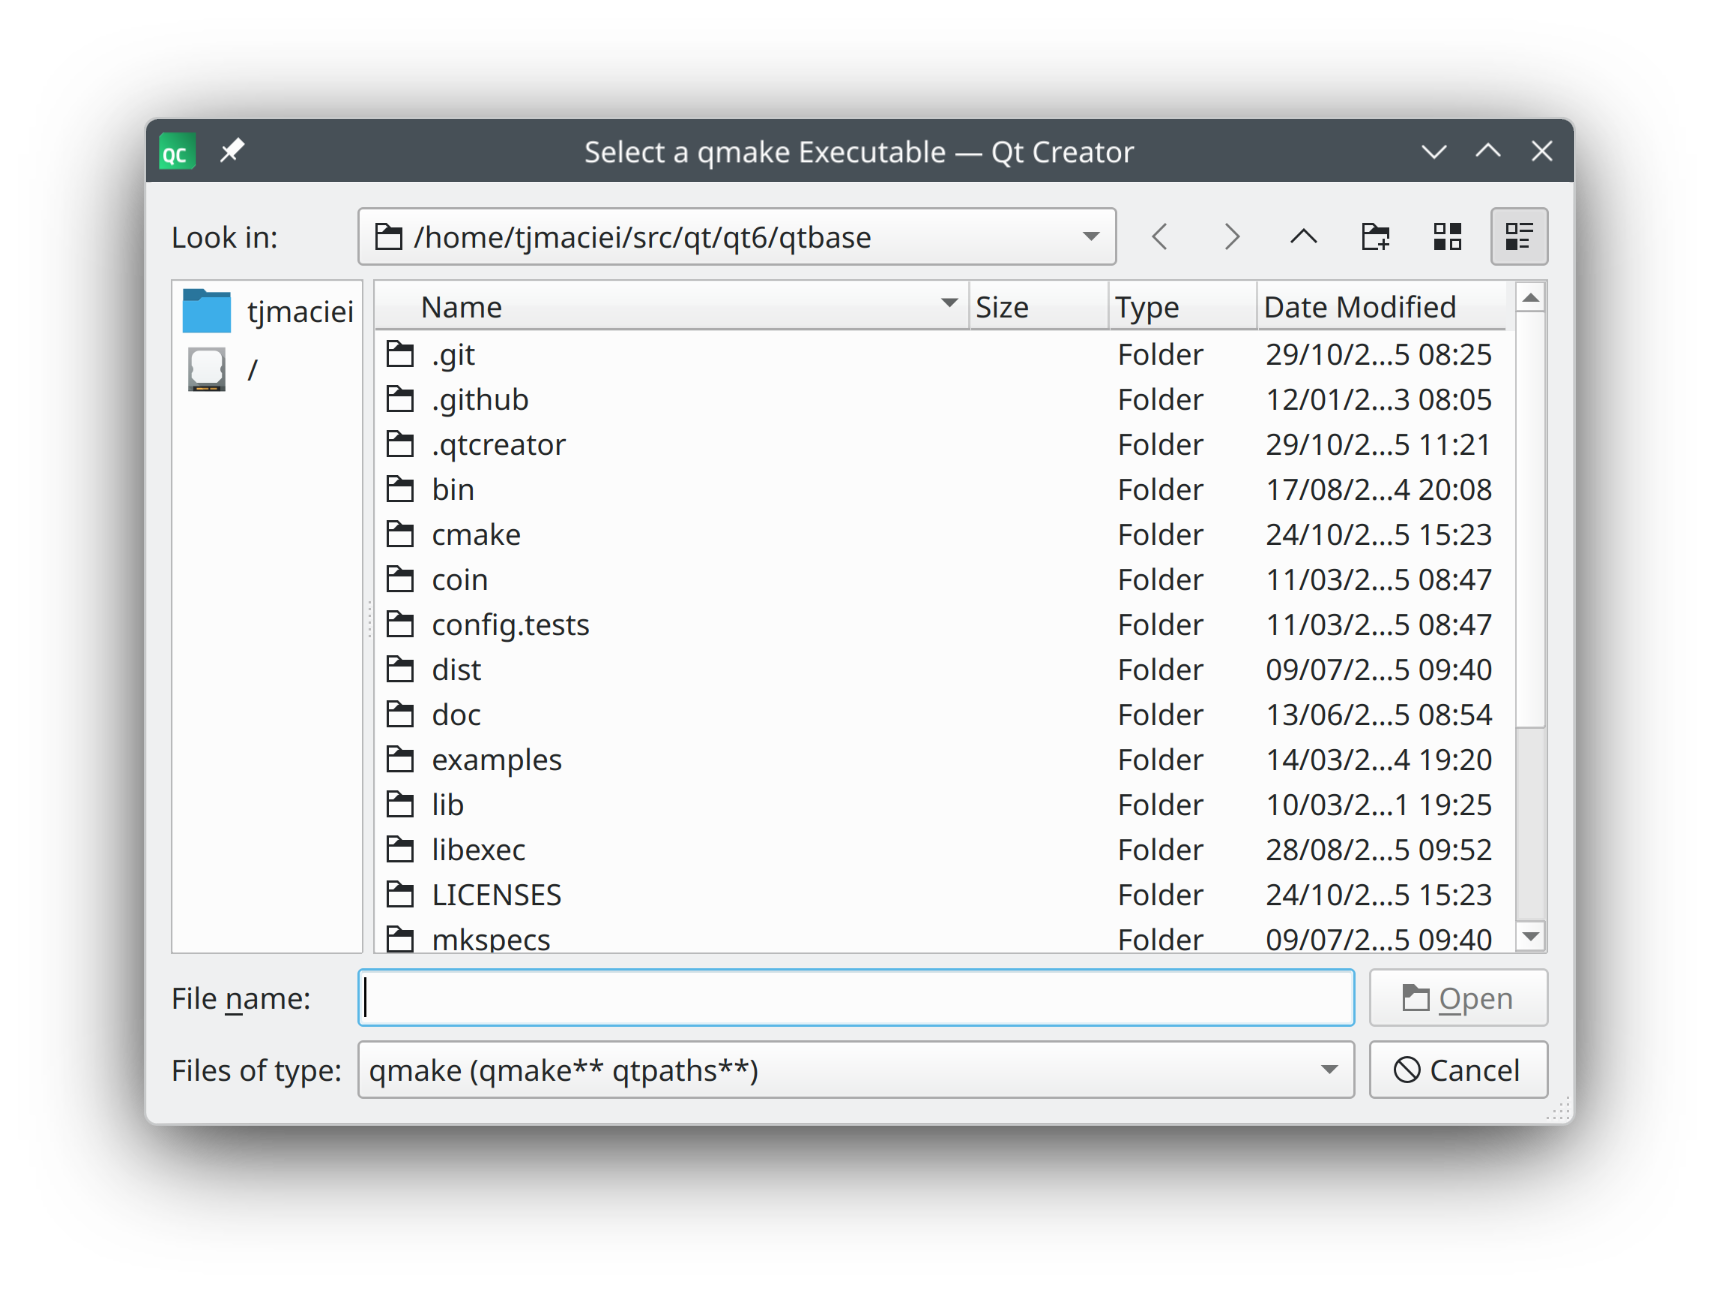Switch to detail view mode

pyautogui.click(x=1518, y=237)
